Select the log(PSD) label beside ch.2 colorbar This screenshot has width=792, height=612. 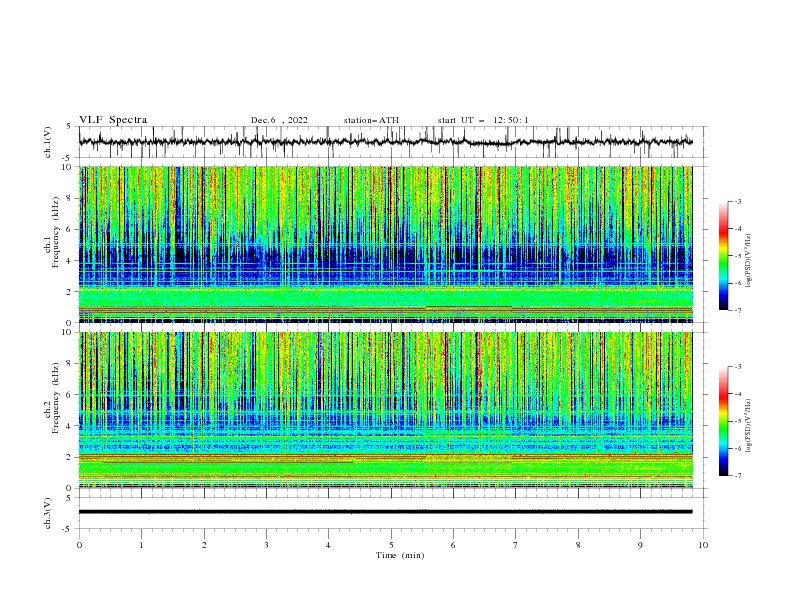click(x=749, y=426)
